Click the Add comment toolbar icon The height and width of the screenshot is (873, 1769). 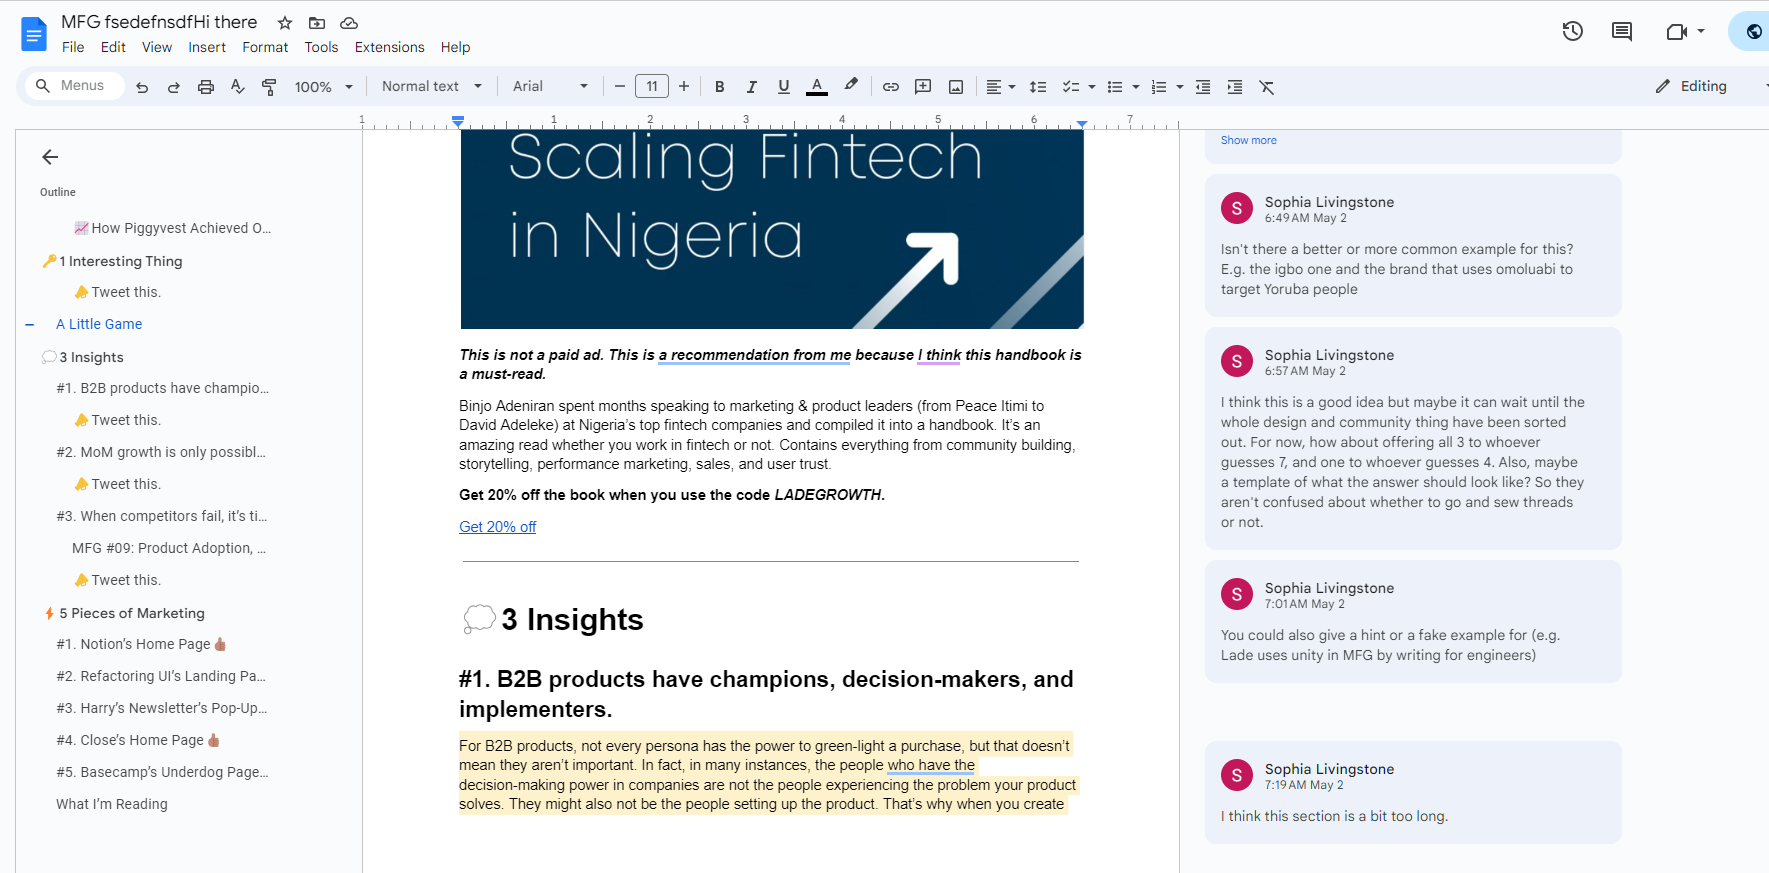(x=923, y=87)
